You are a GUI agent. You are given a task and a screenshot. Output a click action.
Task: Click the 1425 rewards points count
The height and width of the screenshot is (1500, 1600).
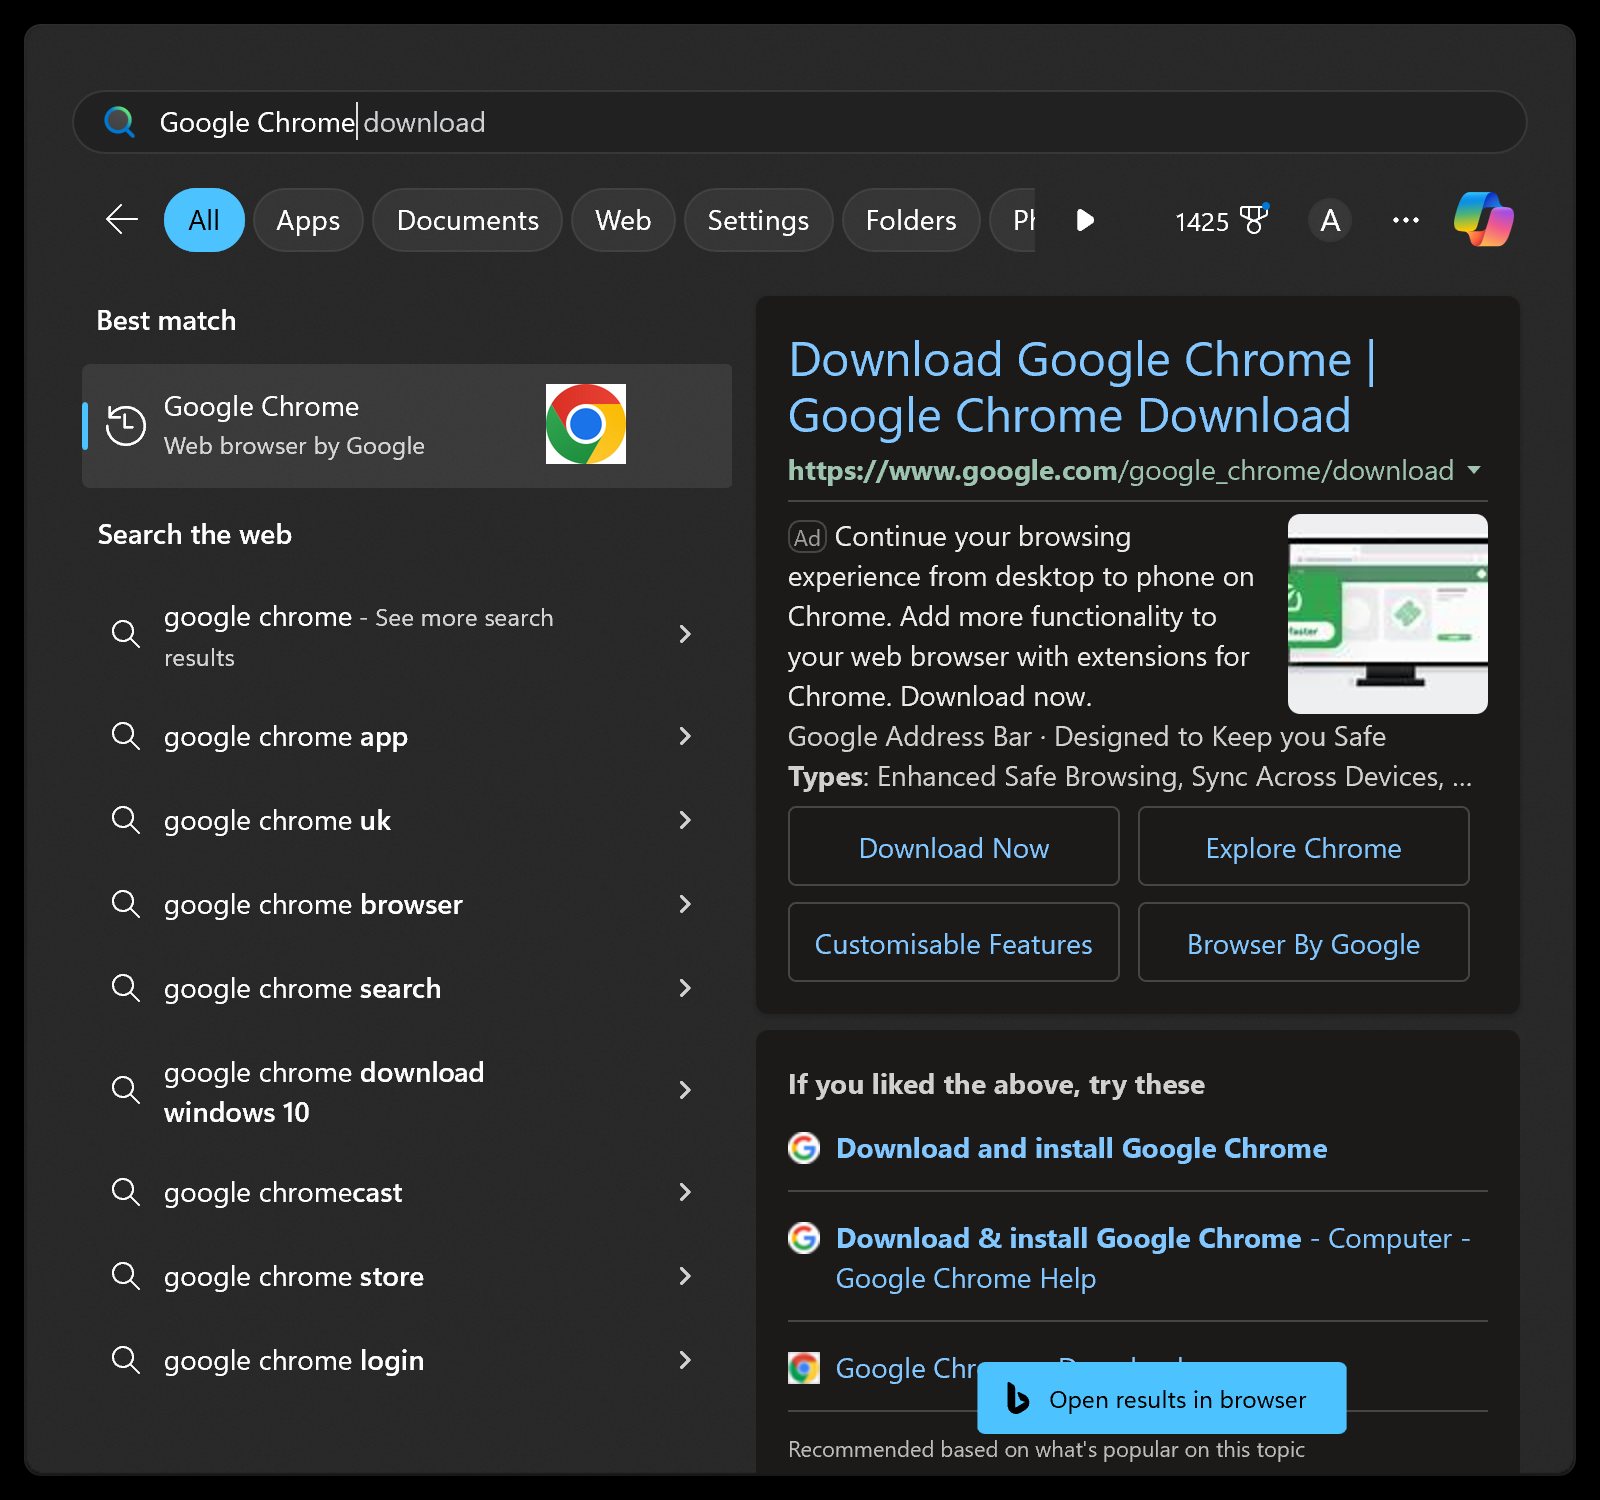coord(1202,221)
